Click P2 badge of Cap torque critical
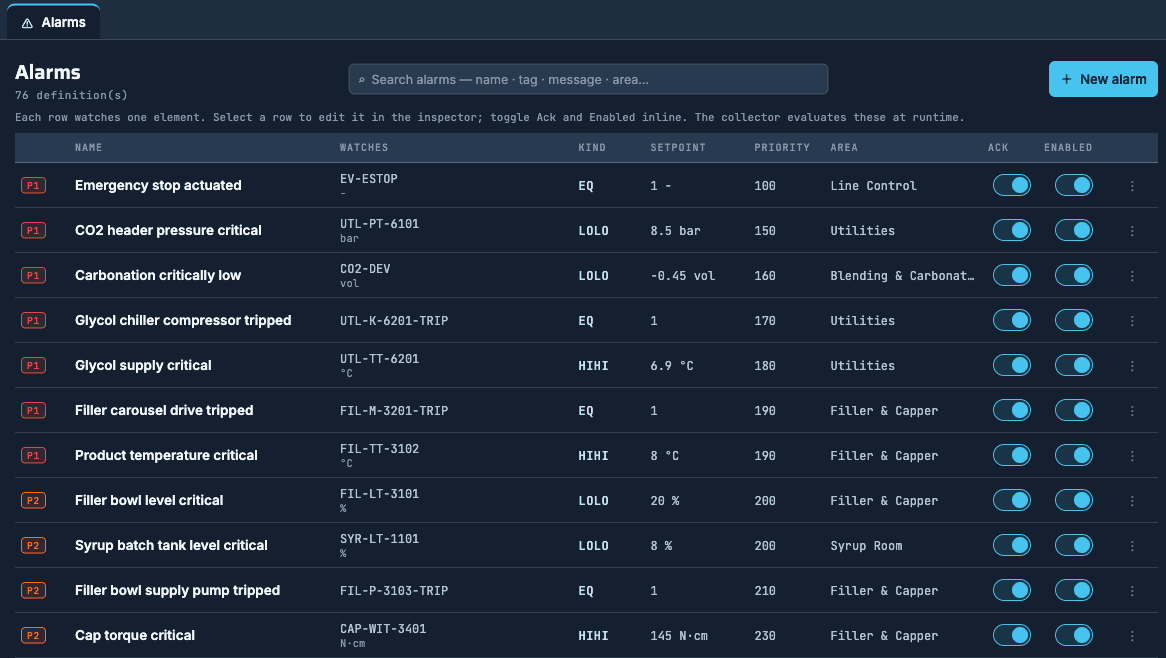1166x658 pixels. coord(33,635)
